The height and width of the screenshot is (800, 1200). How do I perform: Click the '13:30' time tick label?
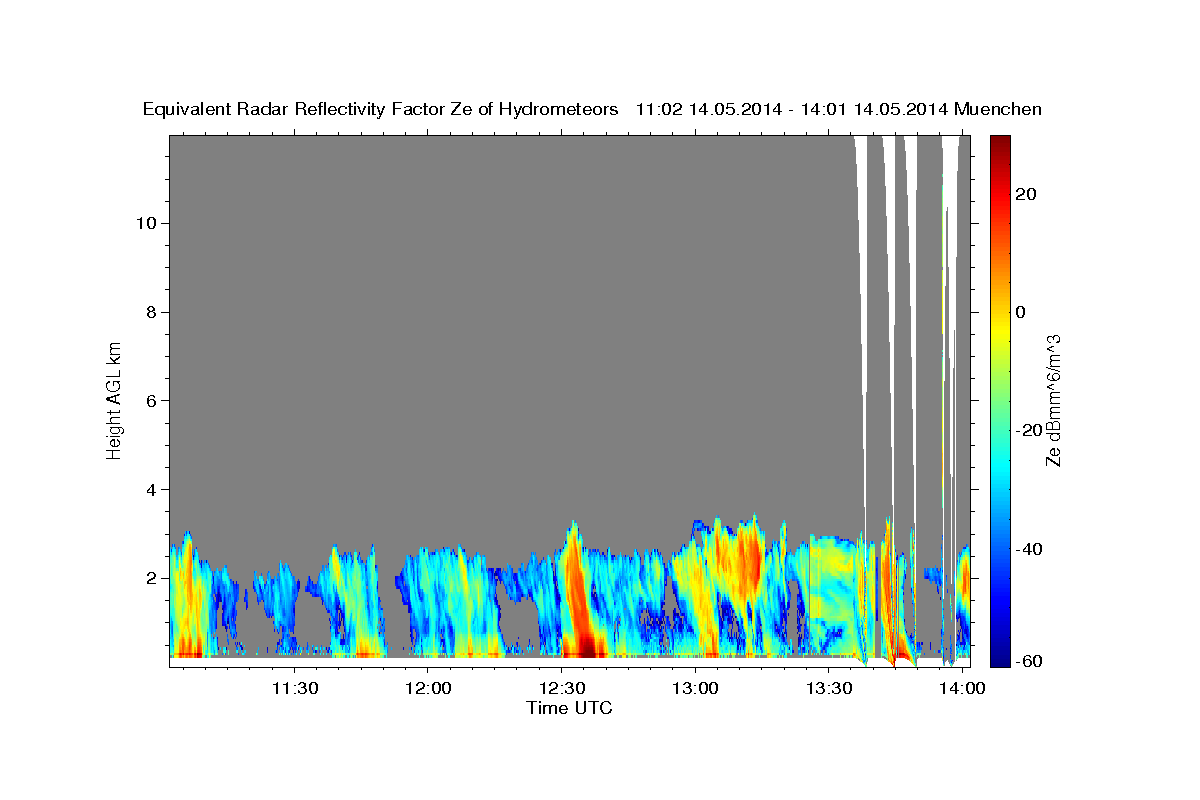click(828, 688)
